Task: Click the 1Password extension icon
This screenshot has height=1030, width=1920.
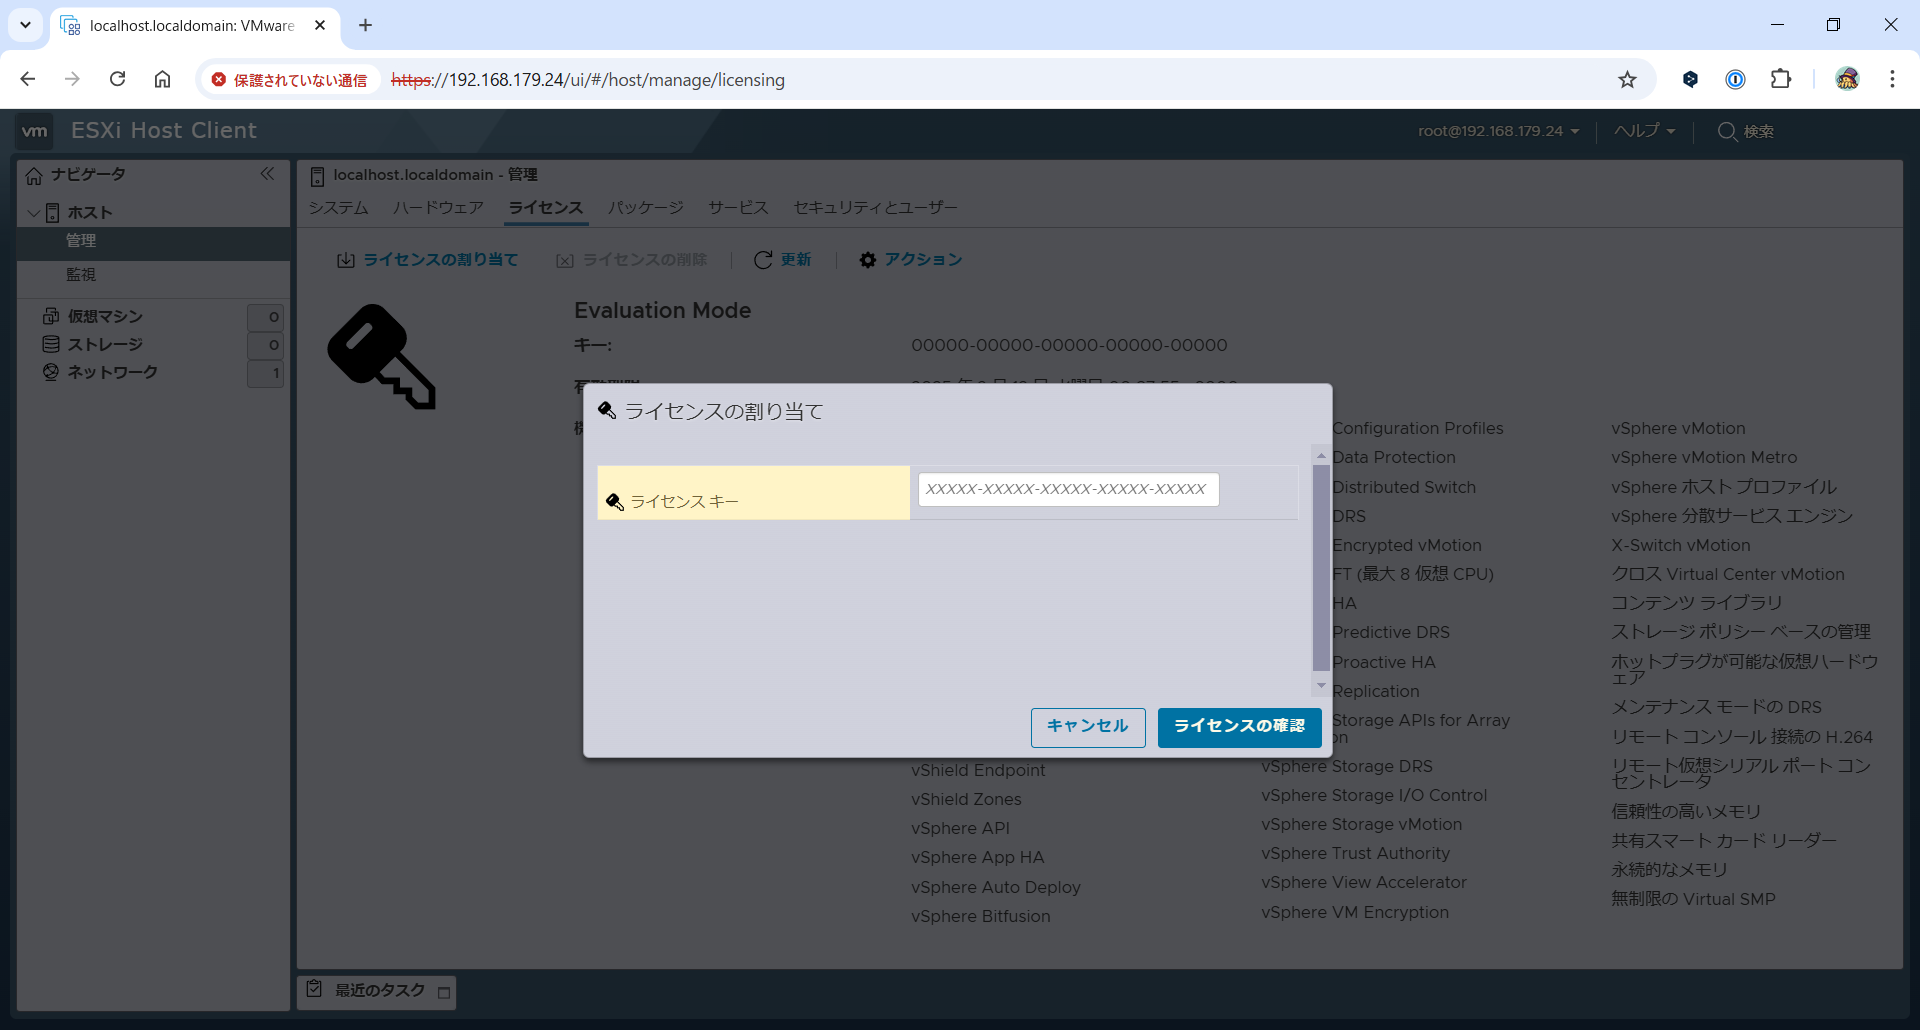Action: pyautogui.click(x=1736, y=80)
